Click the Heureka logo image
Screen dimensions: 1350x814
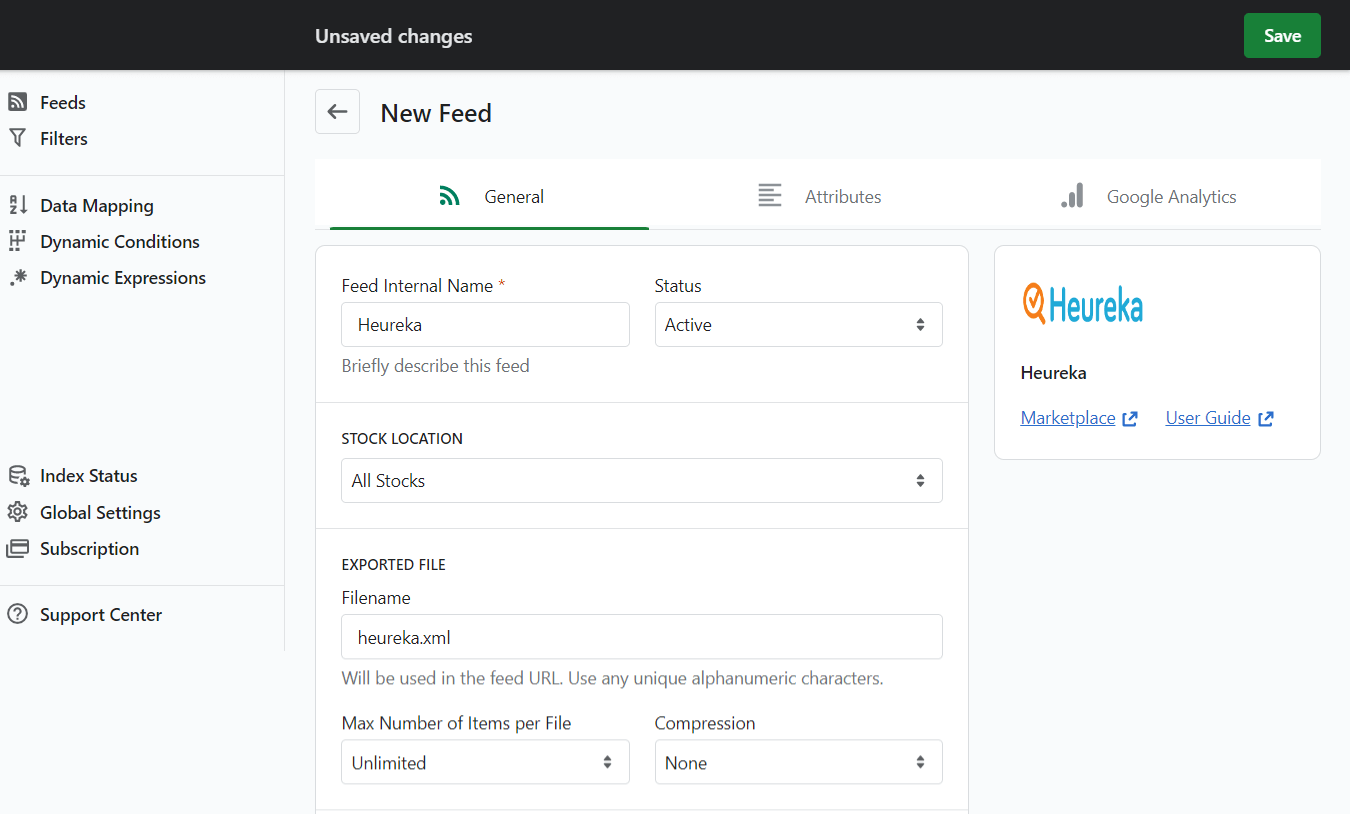pyautogui.click(x=1082, y=303)
